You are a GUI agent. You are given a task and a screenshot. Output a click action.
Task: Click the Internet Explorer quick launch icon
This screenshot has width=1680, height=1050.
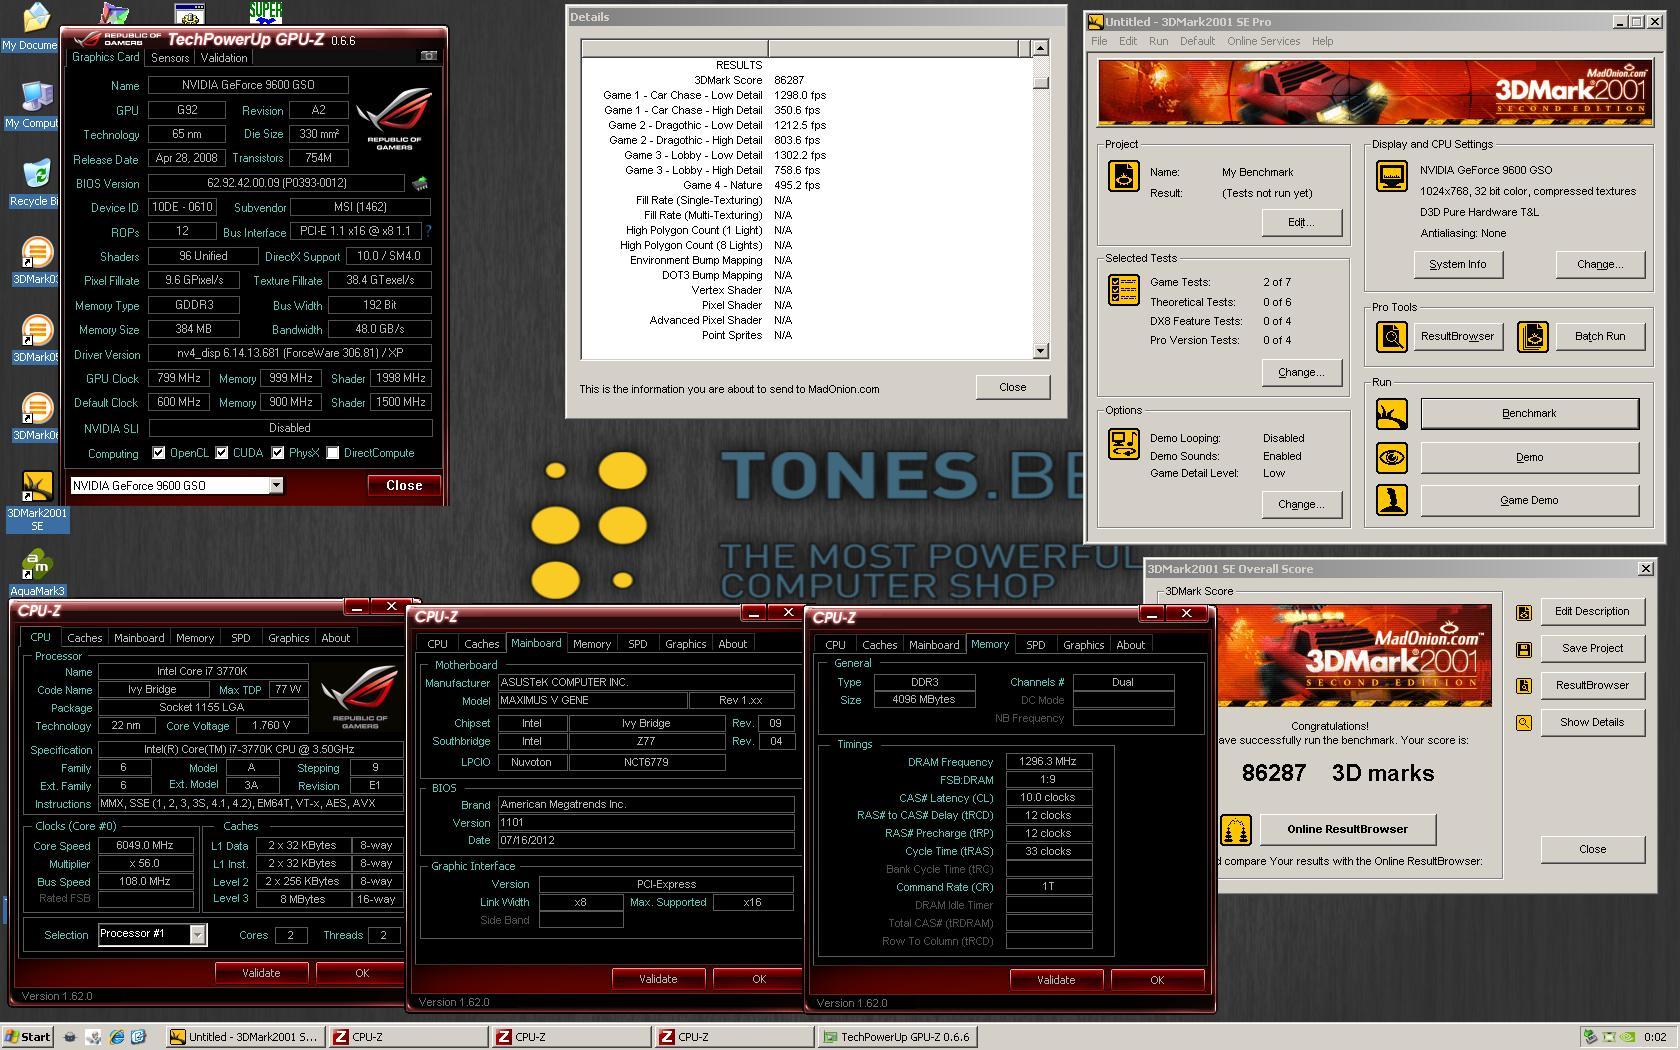coord(117,1037)
